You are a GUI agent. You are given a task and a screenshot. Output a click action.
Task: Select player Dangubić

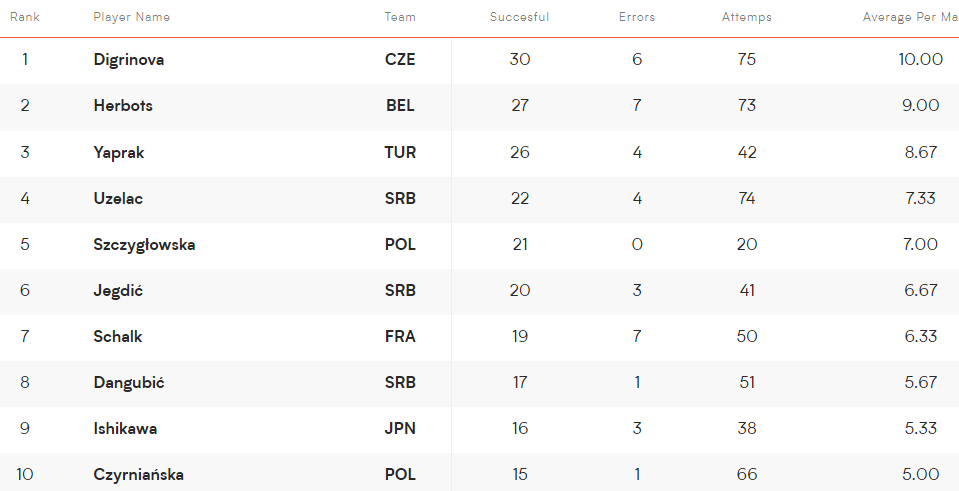coord(129,383)
